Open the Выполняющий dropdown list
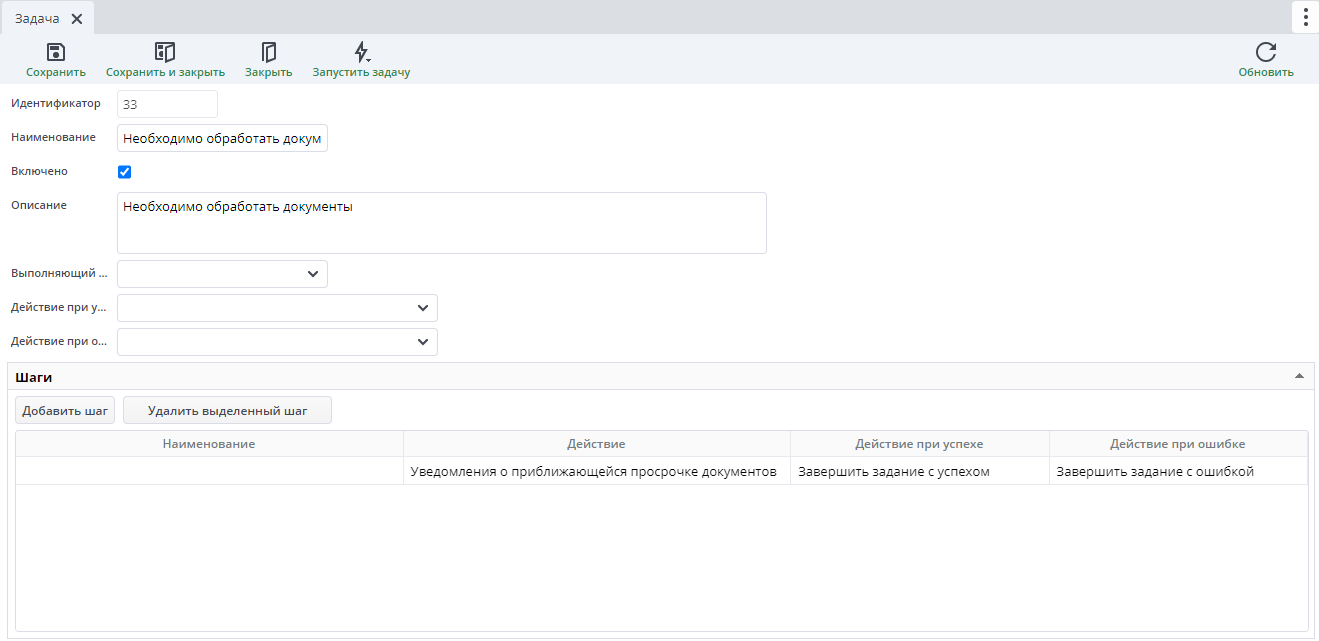This screenshot has height=641, width=1319. coord(313,273)
